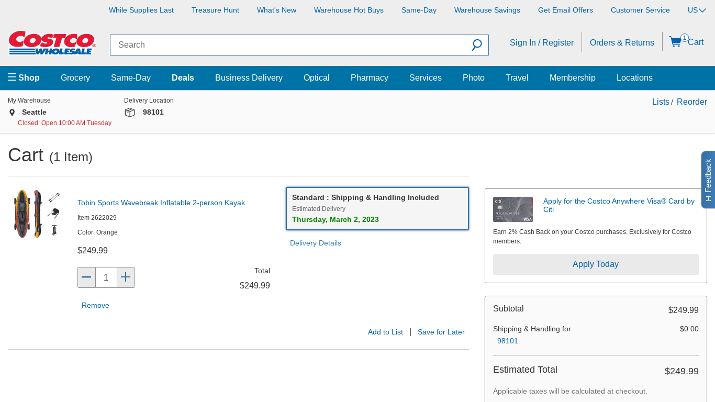
Task: Click While Supplies Last link
Action: [x=141, y=10]
